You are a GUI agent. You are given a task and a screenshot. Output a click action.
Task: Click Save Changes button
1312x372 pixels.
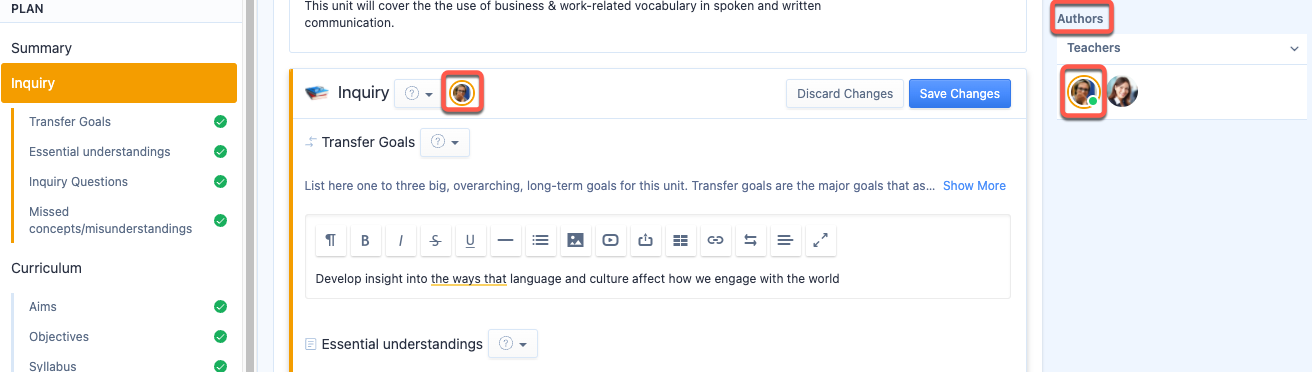click(960, 93)
